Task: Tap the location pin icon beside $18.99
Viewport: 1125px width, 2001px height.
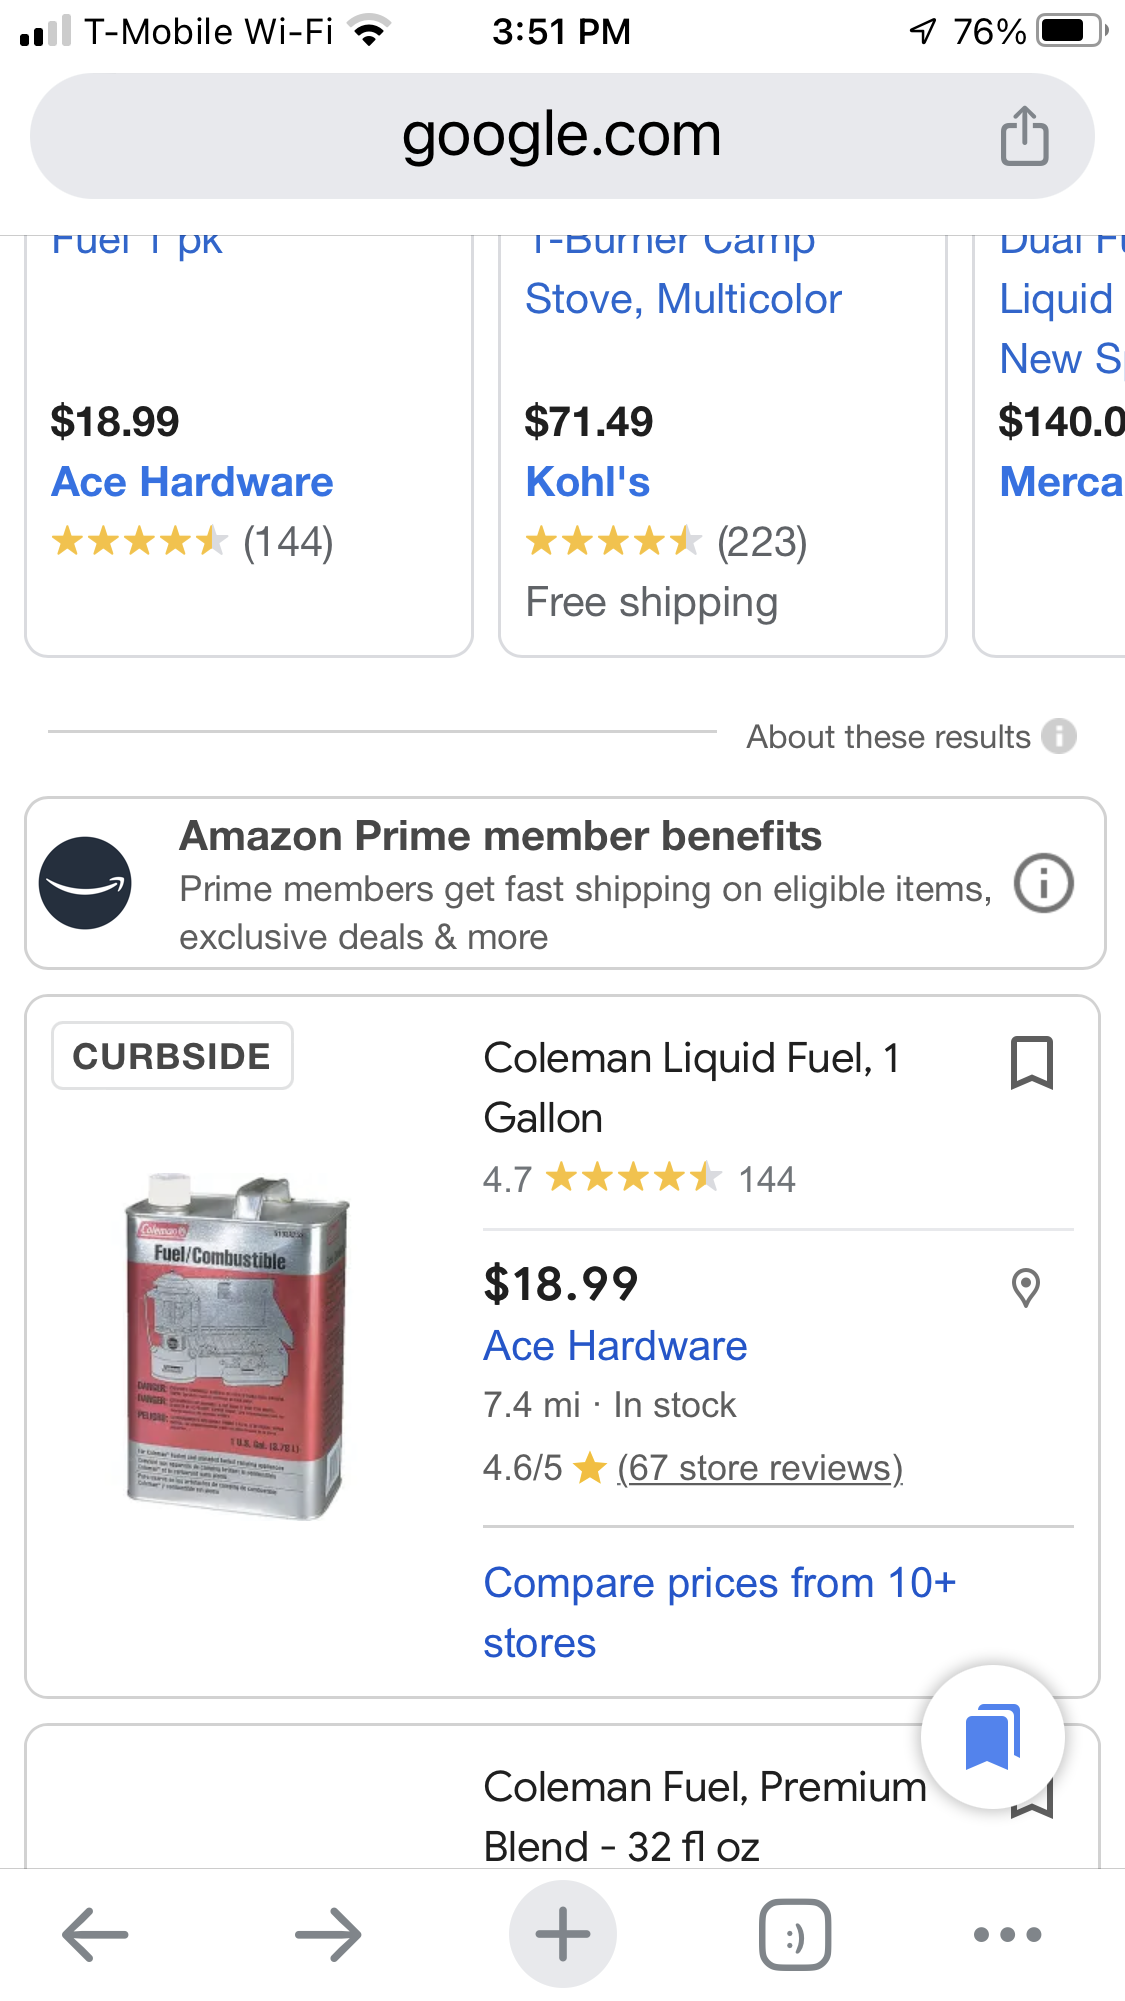Action: pyautogui.click(x=1026, y=1288)
